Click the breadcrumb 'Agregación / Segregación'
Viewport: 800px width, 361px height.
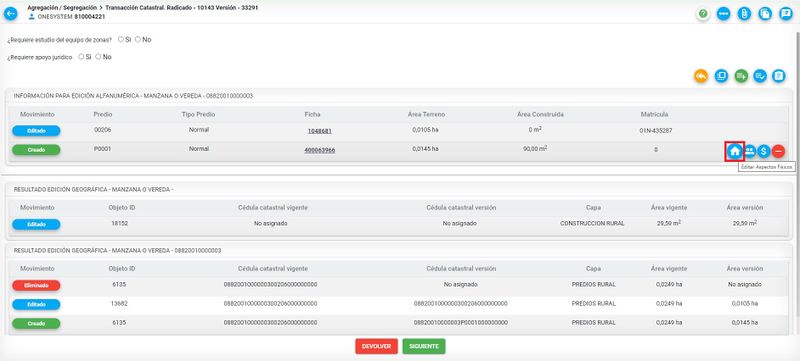[62, 8]
